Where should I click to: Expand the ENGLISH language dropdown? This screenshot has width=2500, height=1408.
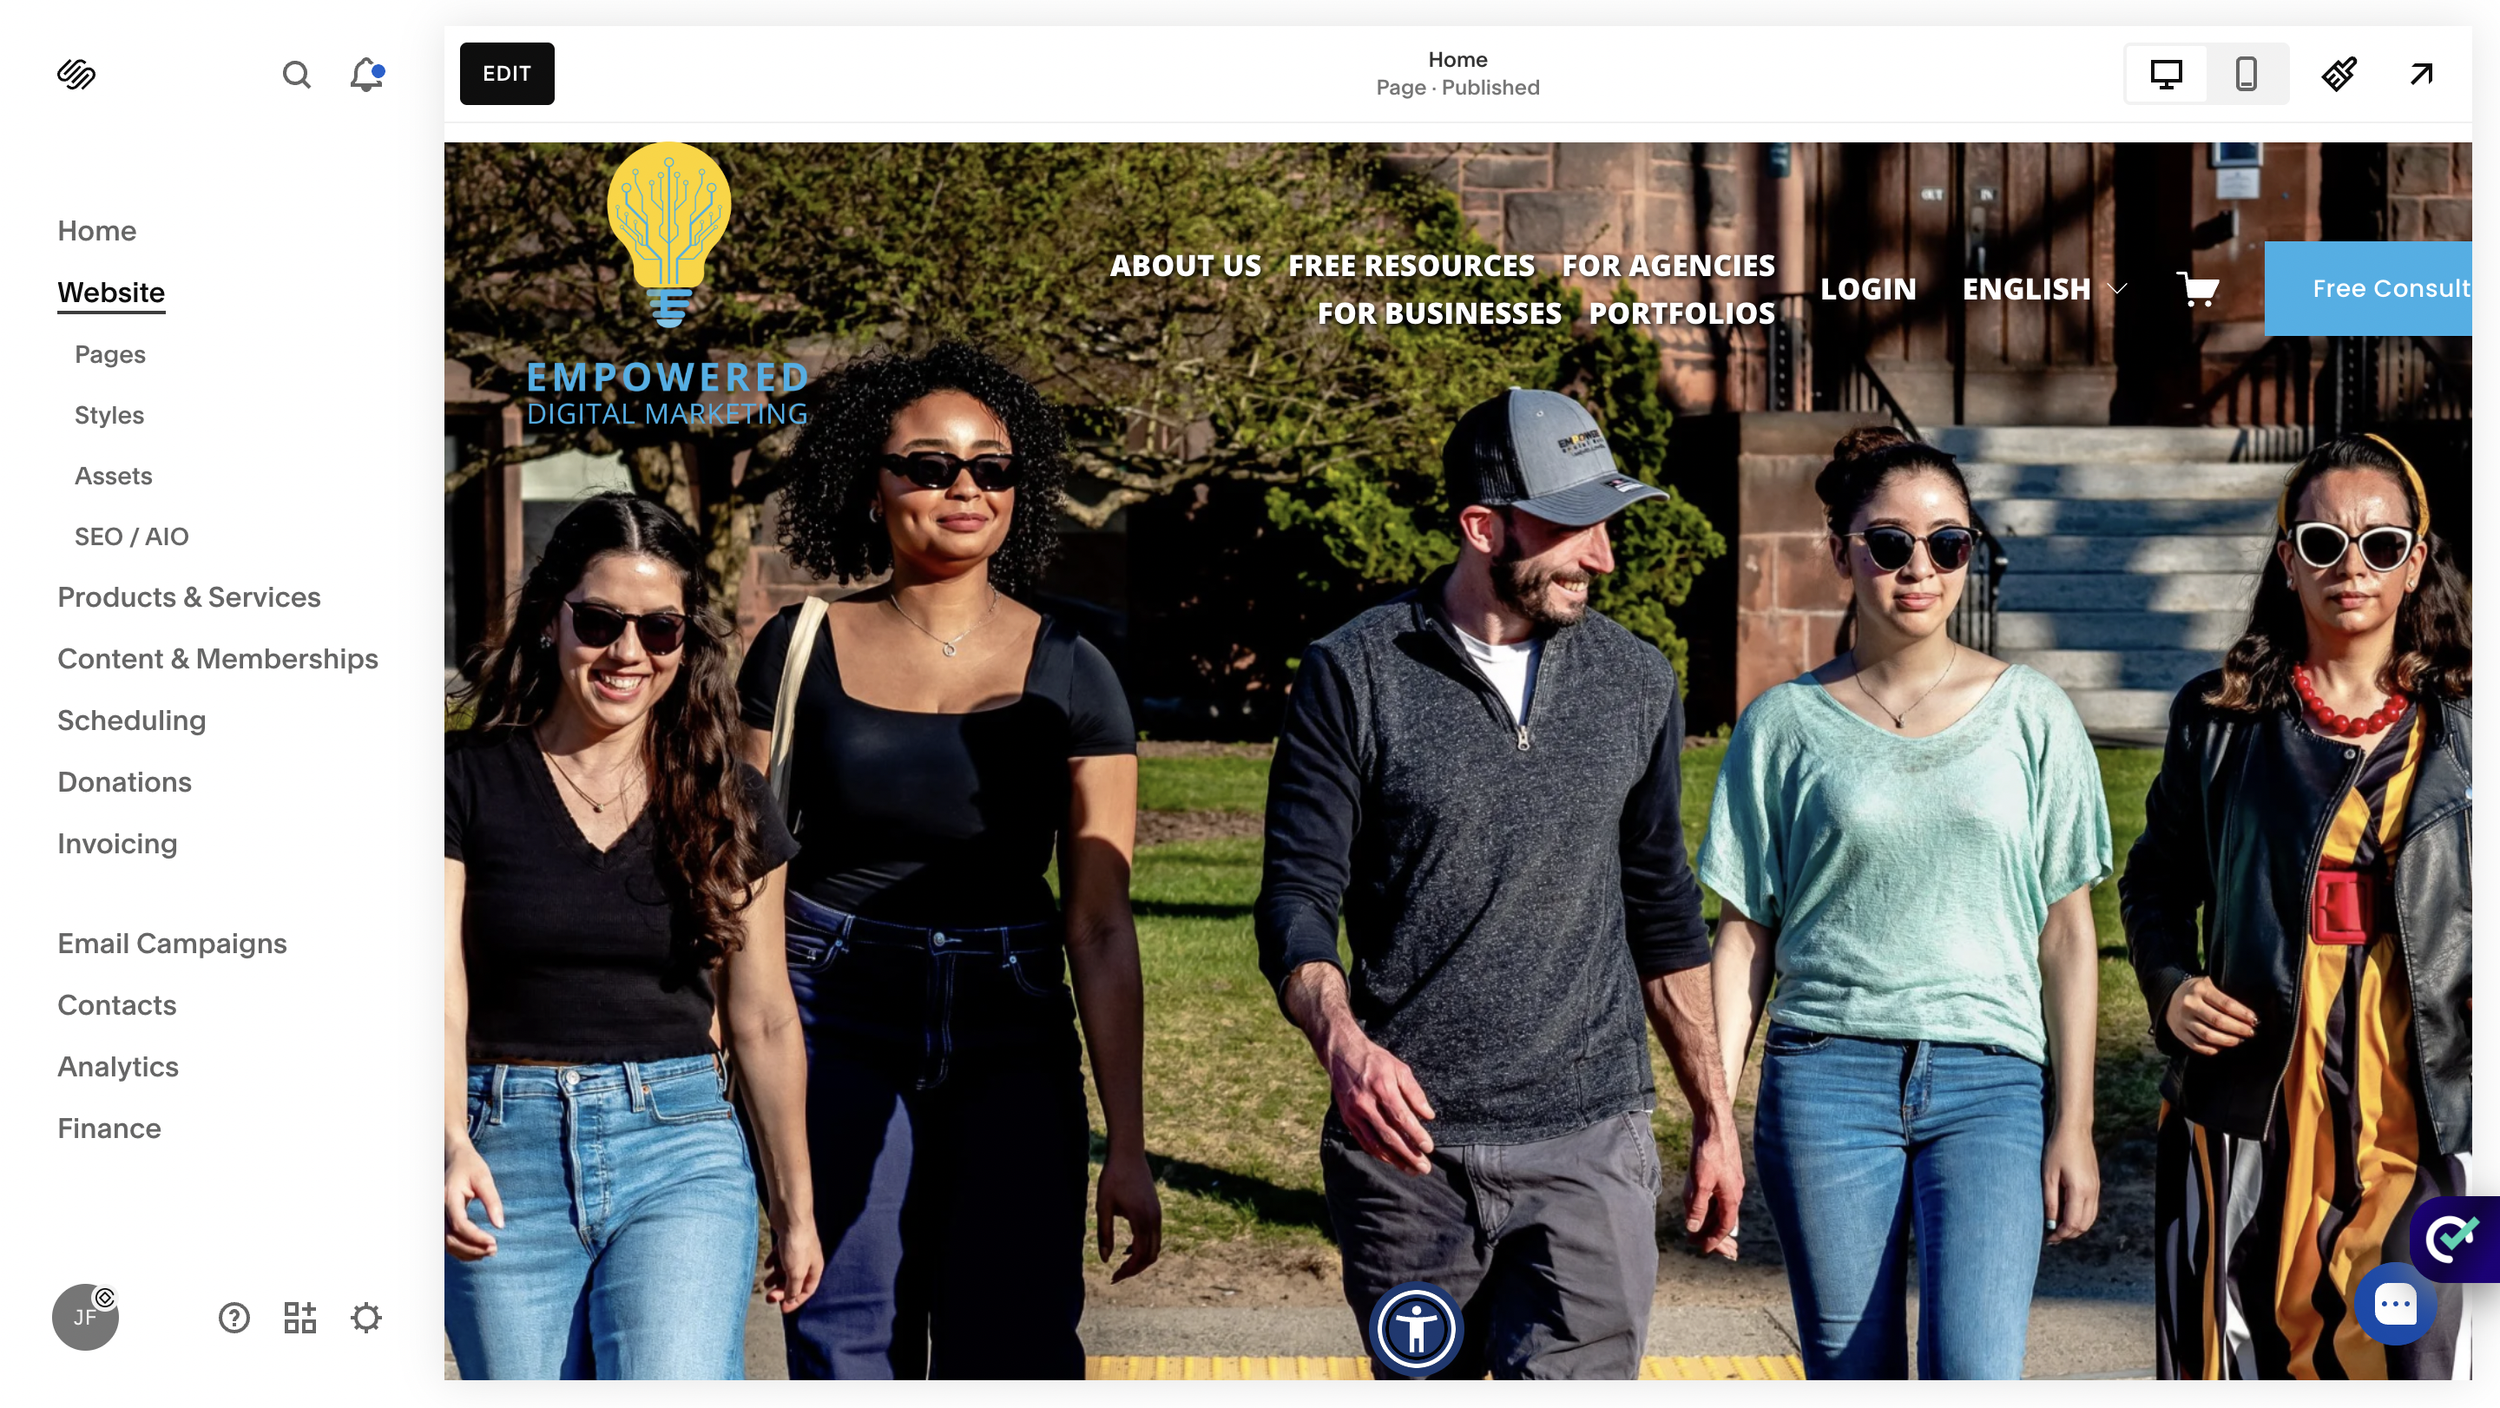tap(2043, 289)
